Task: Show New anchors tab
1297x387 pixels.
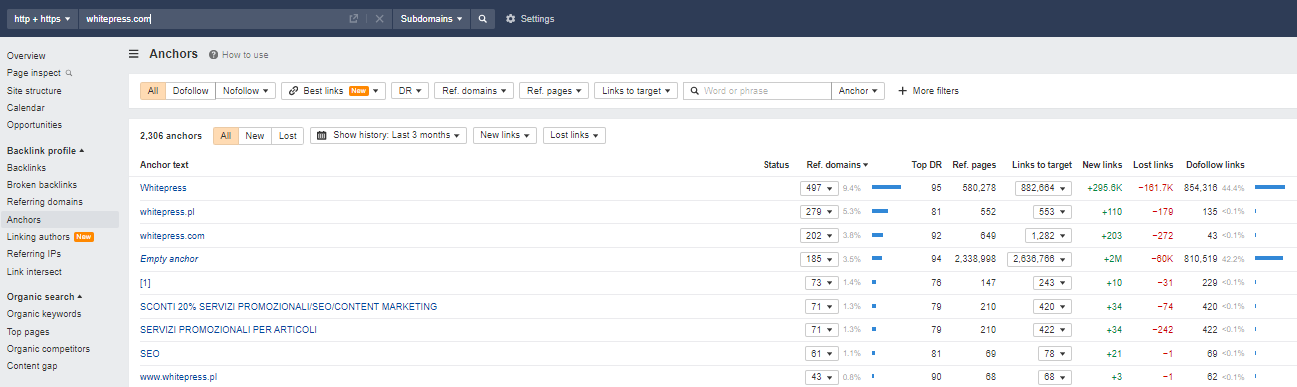Action: point(255,135)
